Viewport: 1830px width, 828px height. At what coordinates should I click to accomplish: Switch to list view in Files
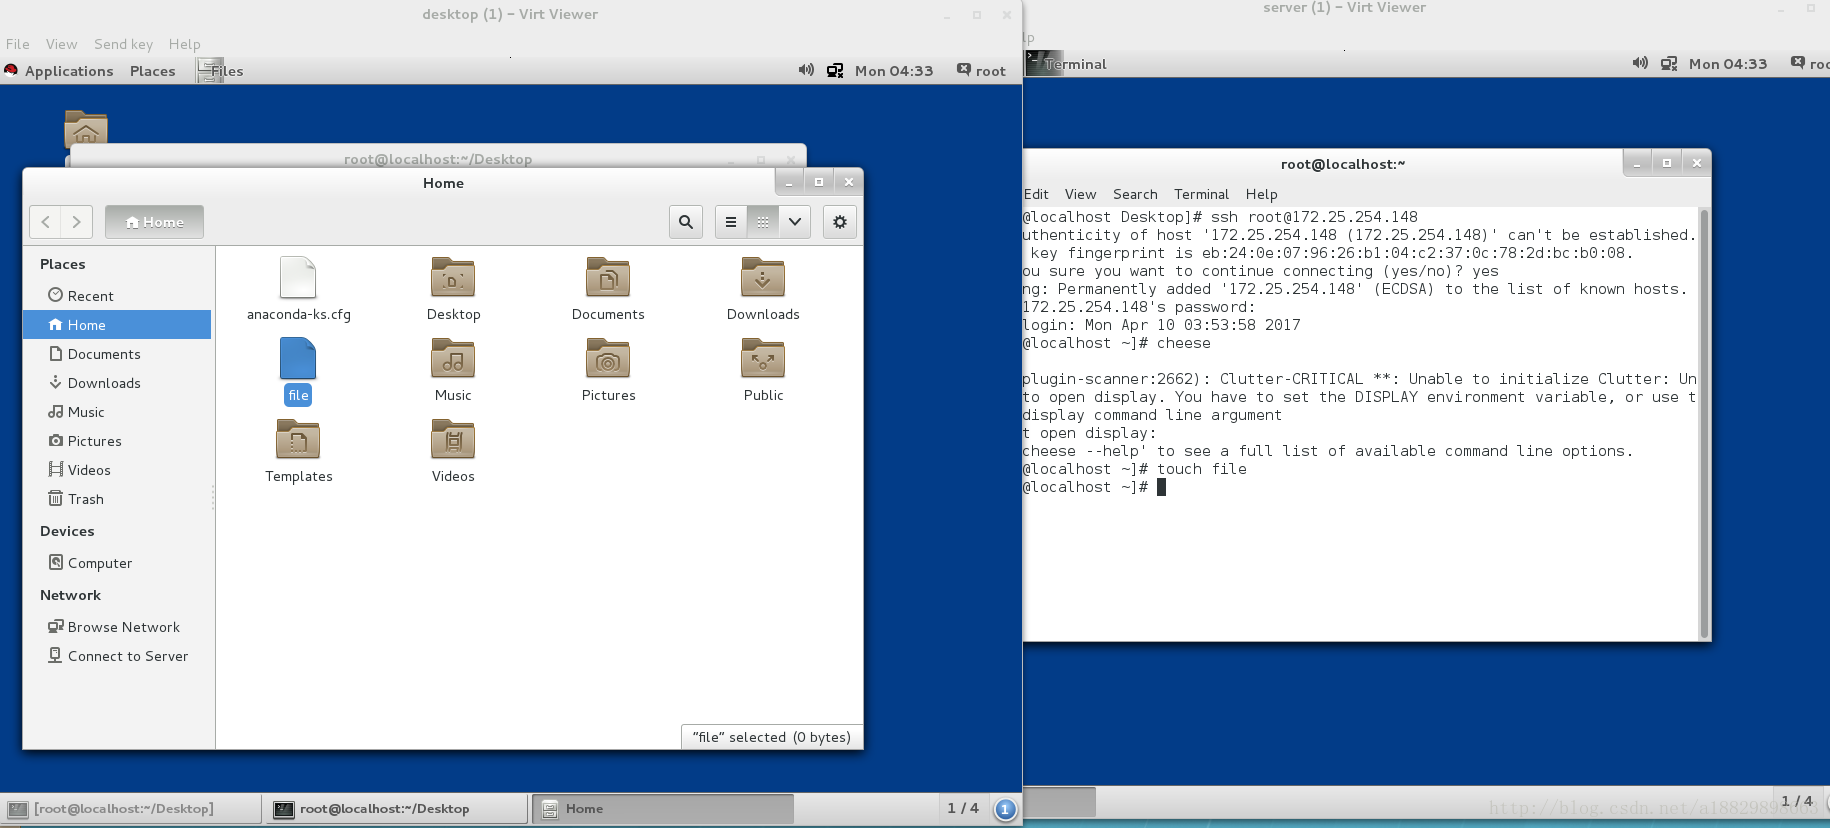click(731, 222)
